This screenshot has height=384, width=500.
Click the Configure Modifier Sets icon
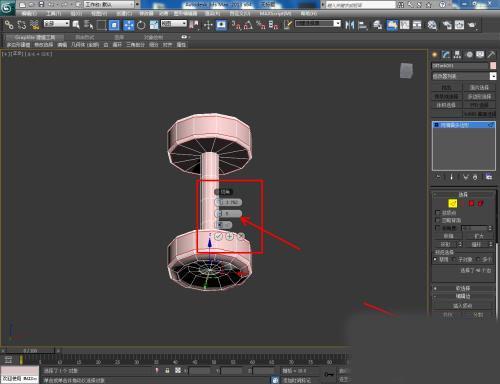click(x=489, y=177)
